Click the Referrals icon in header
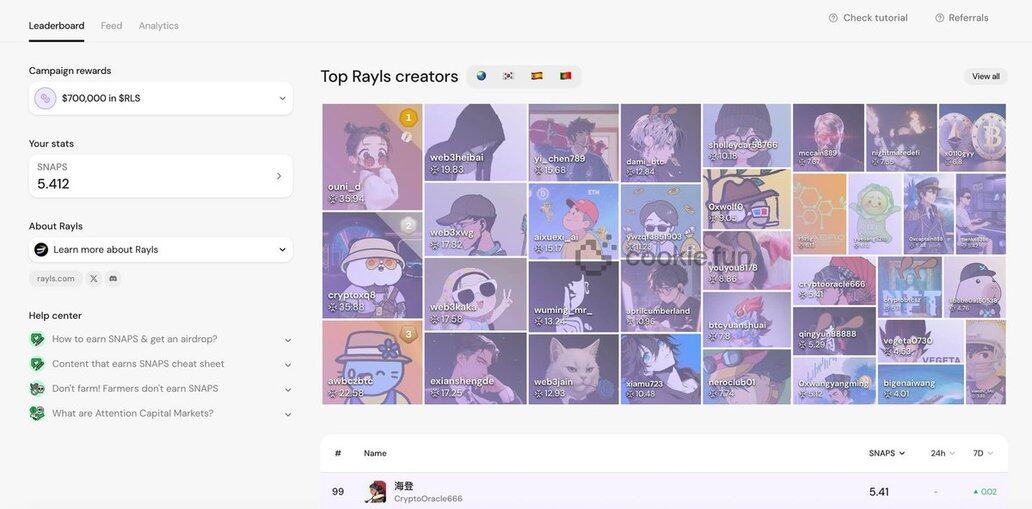Screen dimensions: 1032x509 939,18
